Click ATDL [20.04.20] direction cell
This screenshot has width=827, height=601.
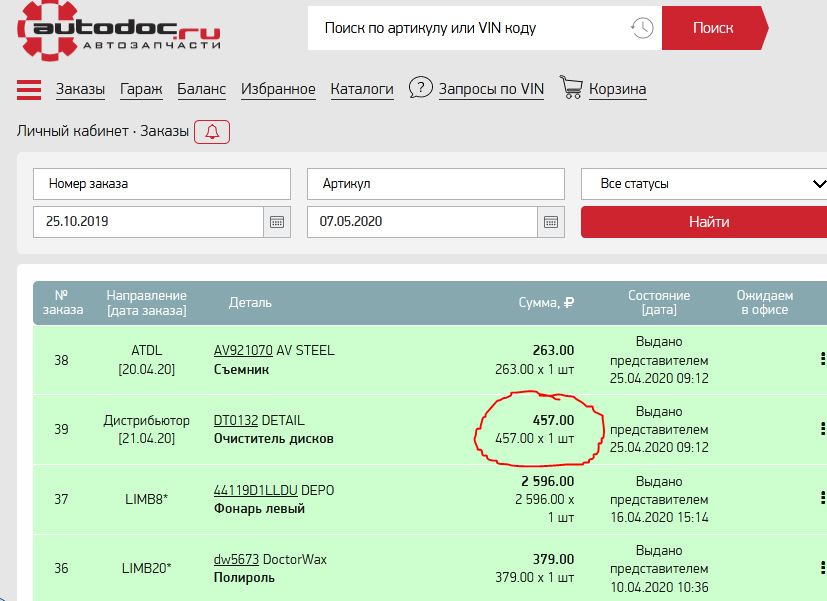click(x=147, y=360)
